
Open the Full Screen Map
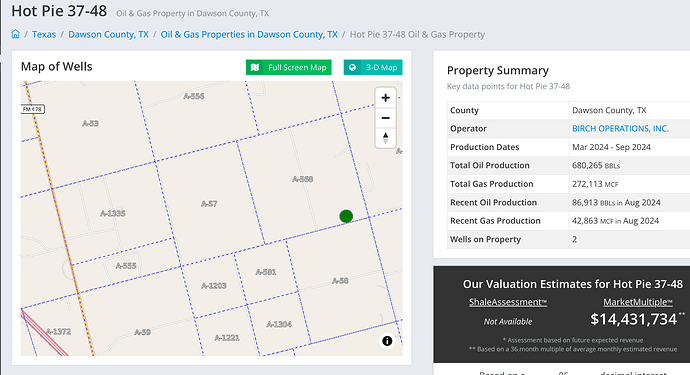click(289, 67)
